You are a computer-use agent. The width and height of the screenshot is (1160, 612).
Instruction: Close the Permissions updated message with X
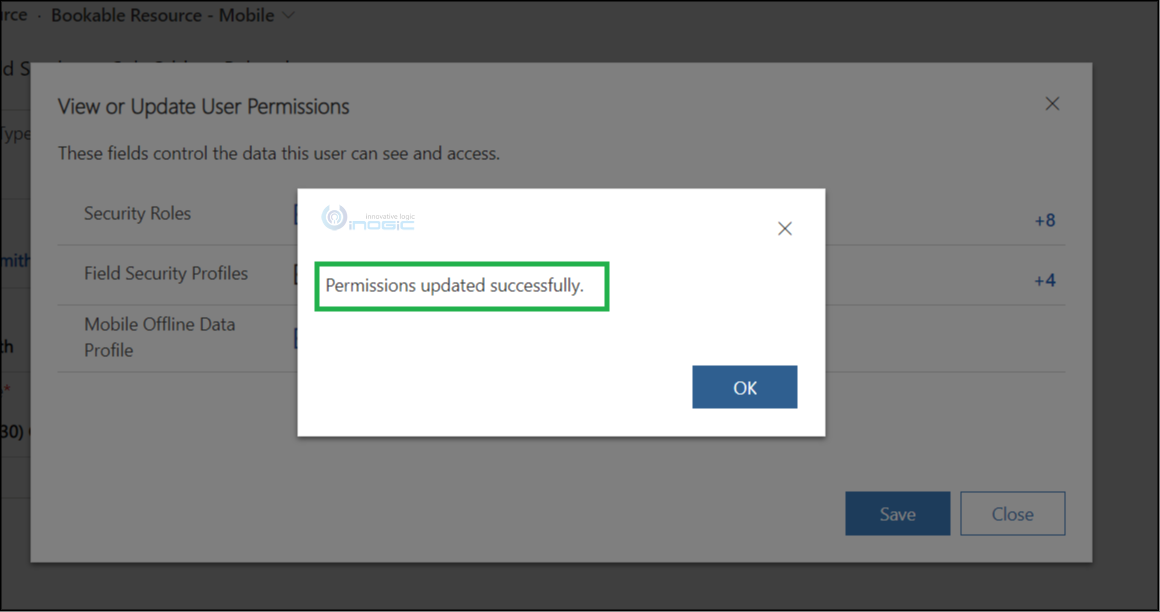(785, 229)
